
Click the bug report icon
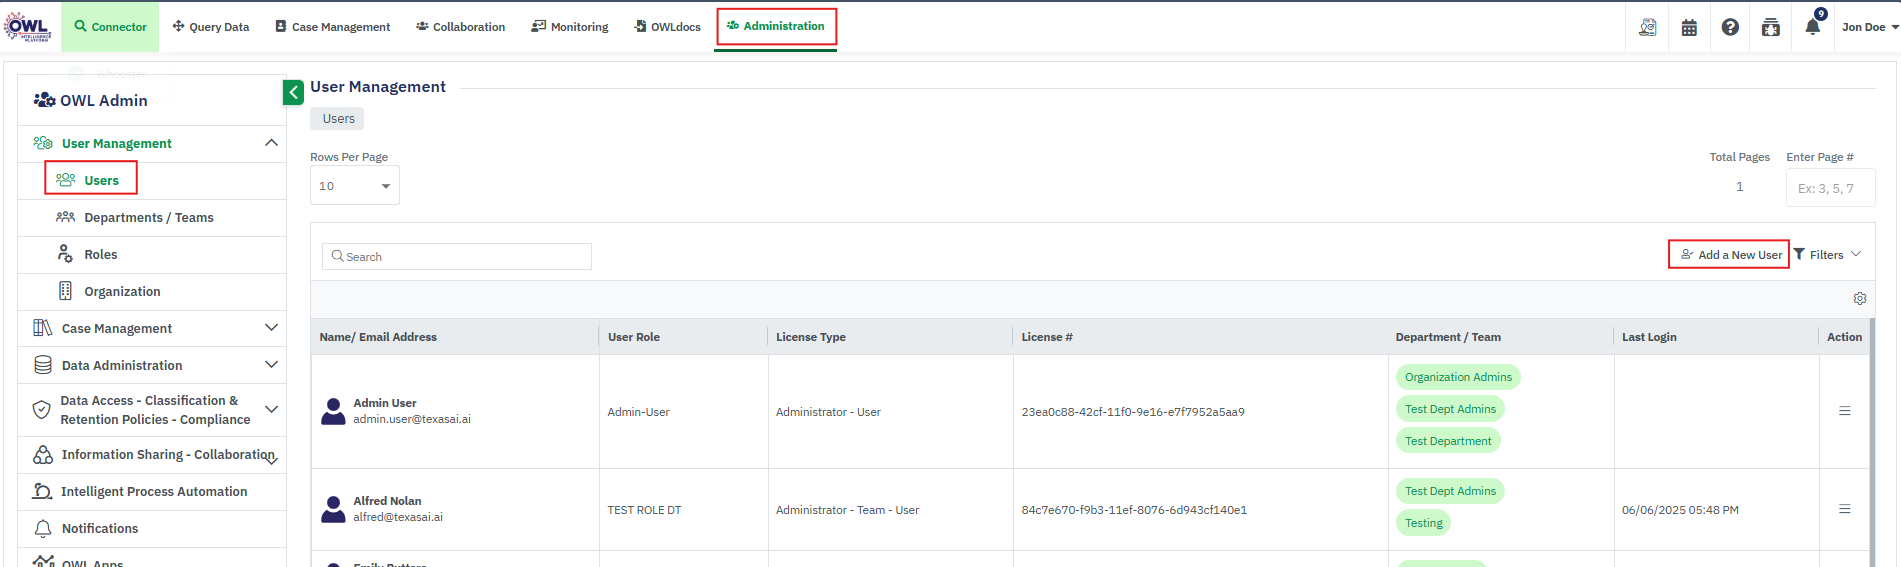[1771, 27]
